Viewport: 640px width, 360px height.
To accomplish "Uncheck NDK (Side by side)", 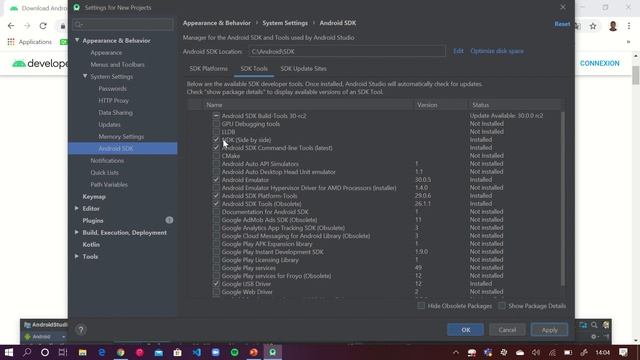I will click(x=216, y=140).
